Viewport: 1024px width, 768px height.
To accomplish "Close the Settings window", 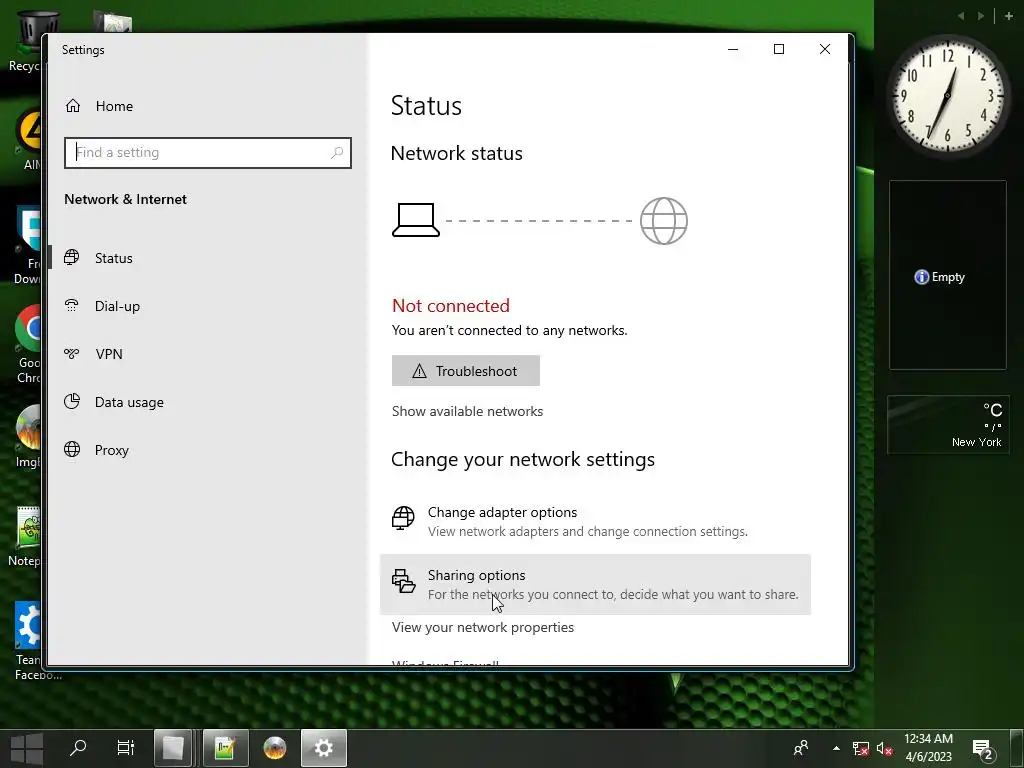I will click(x=825, y=50).
